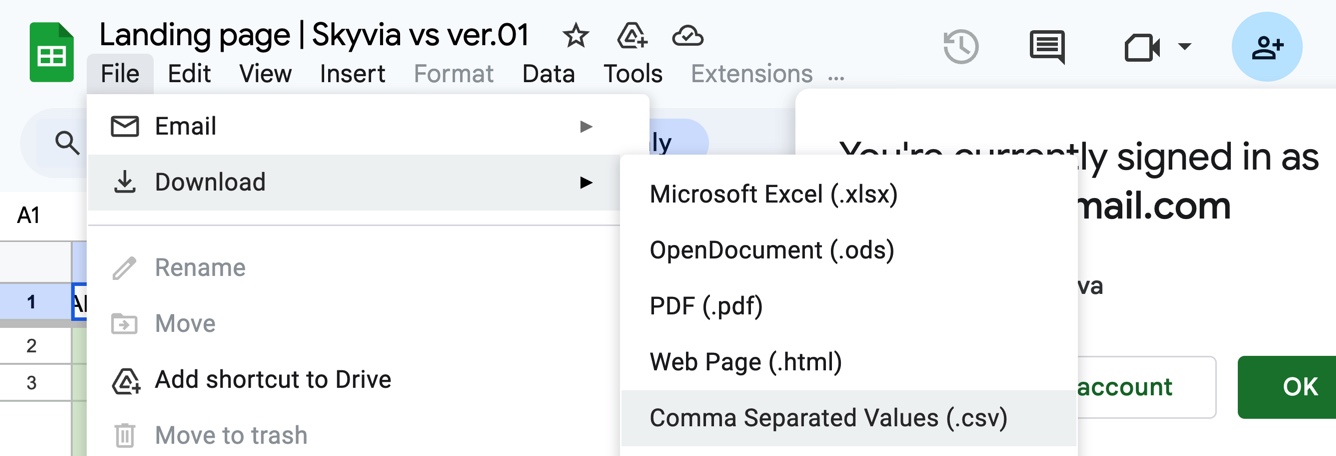This screenshot has height=456, width=1336.
Task: Open the View menu
Action: (265, 74)
